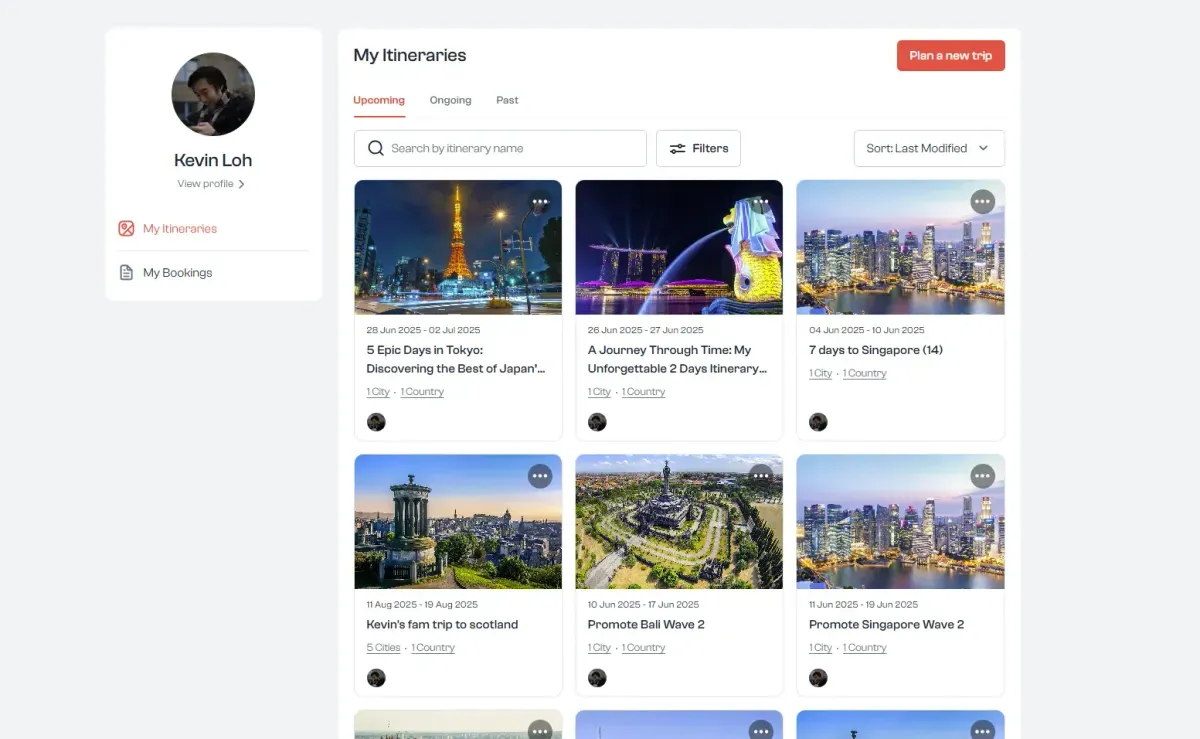Open options menu on Tokyo itinerary card
This screenshot has width=1200, height=739.
(540, 202)
